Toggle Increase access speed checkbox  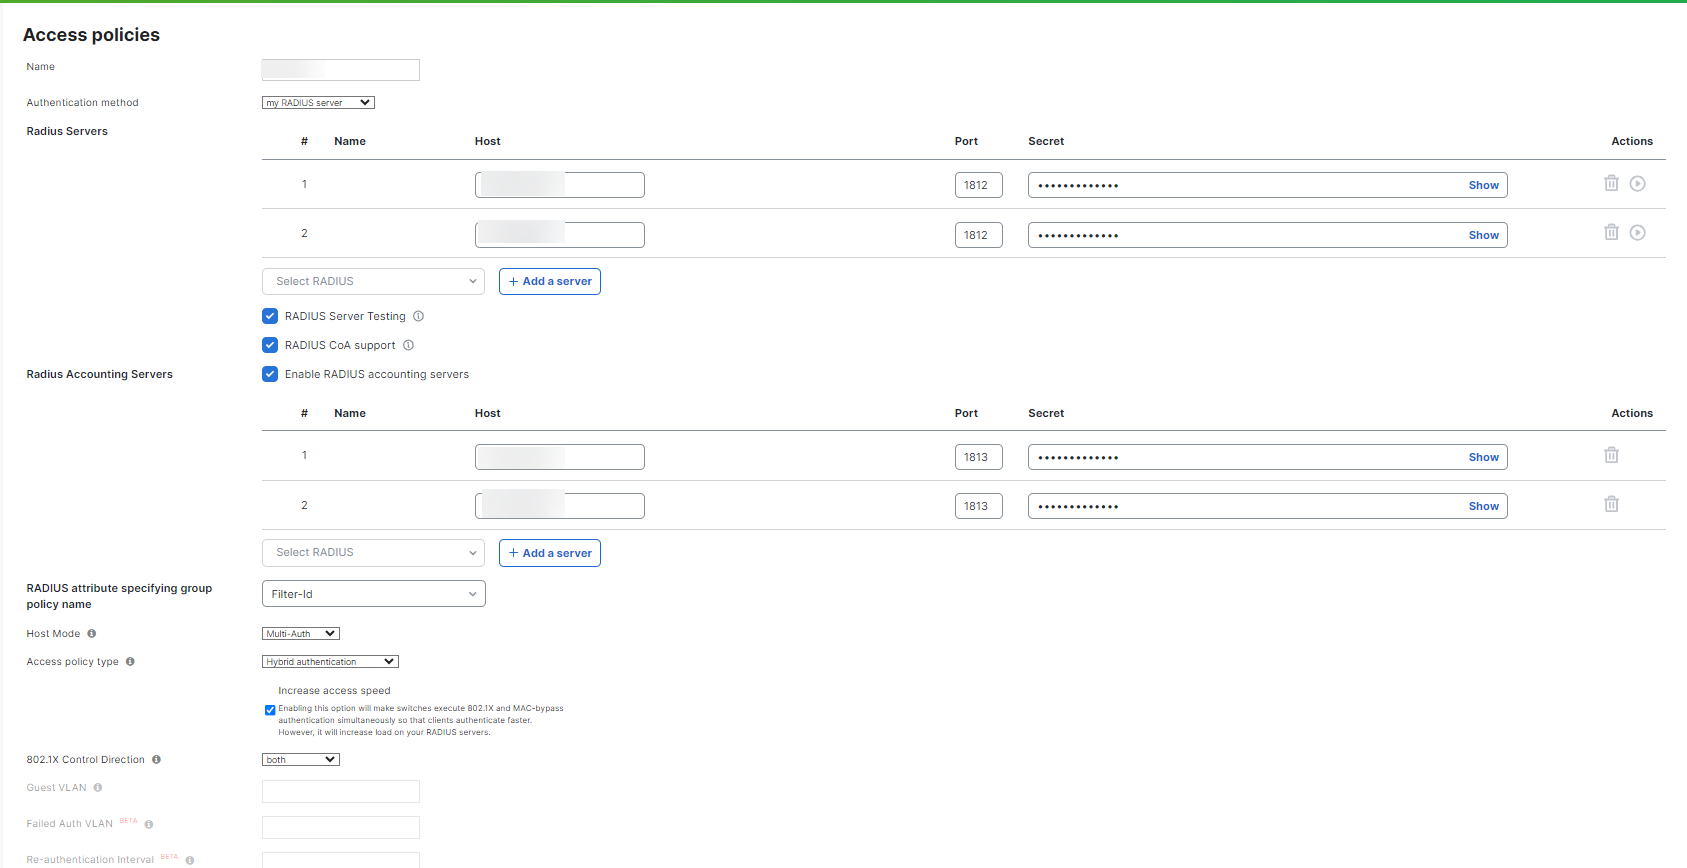pos(270,710)
